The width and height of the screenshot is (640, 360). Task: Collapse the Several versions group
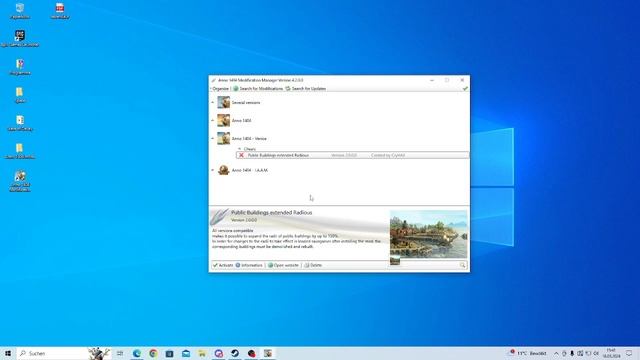(213, 102)
